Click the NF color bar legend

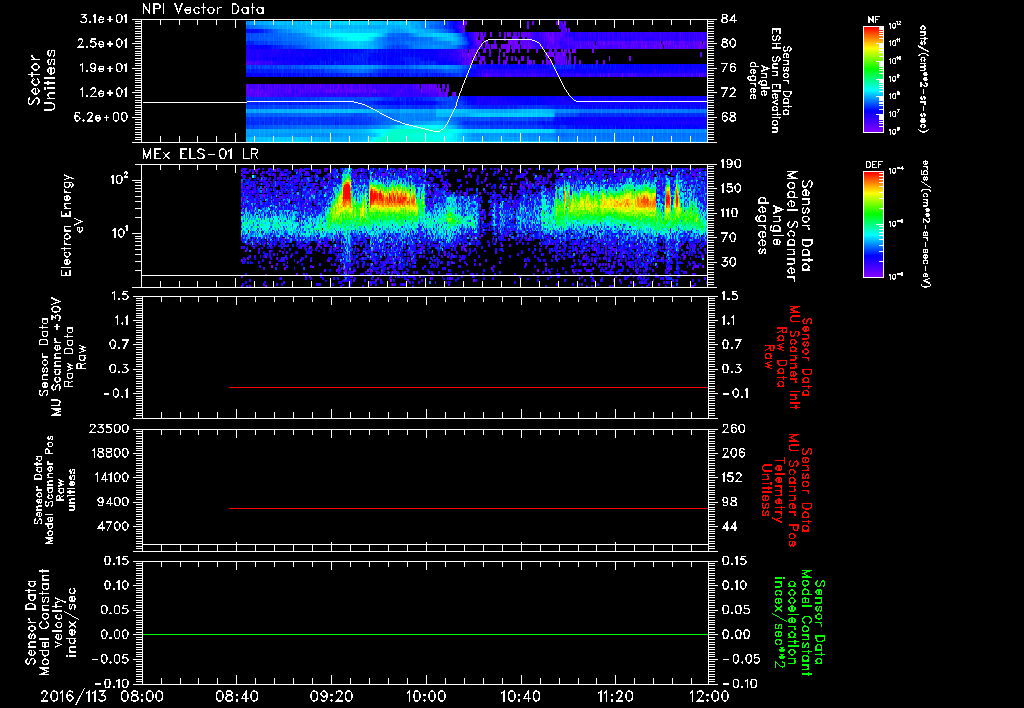point(874,78)
